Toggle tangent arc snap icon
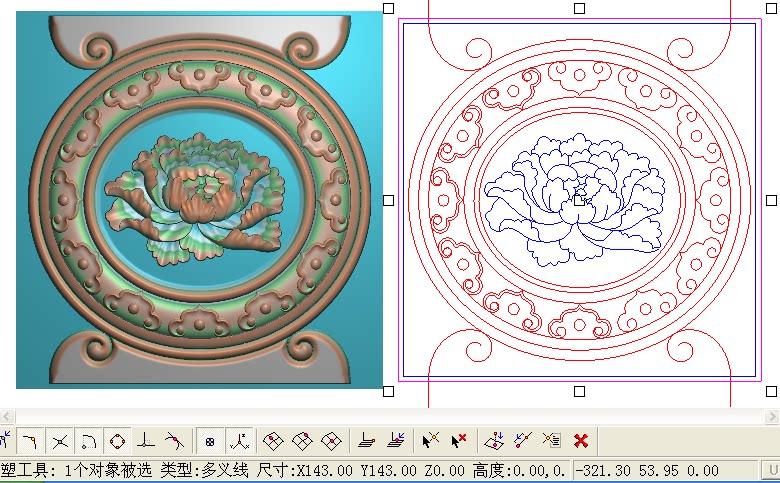Image resolution: width=780 pixels, height=483 pixels. click(x=89, y=441)
